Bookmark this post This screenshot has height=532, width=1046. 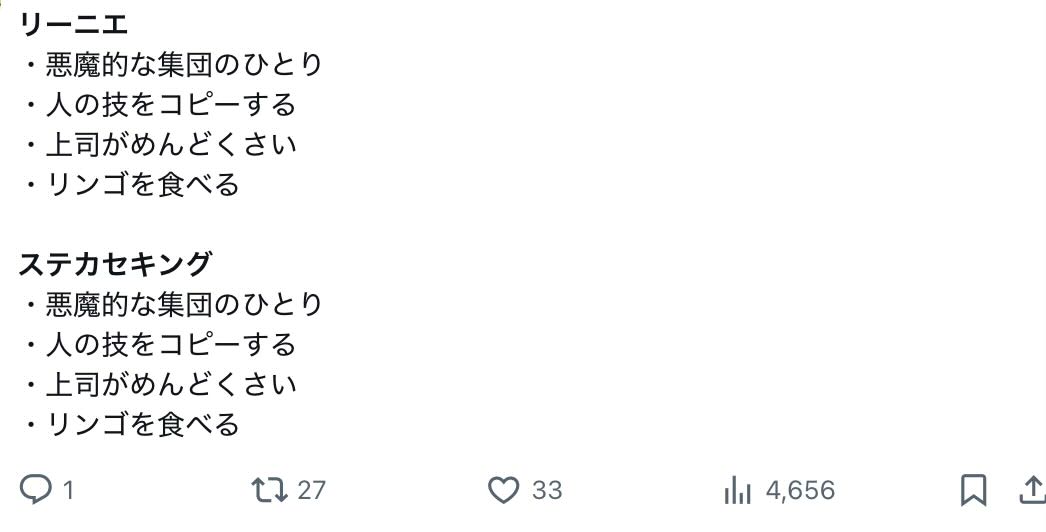(x=973, y=490)
